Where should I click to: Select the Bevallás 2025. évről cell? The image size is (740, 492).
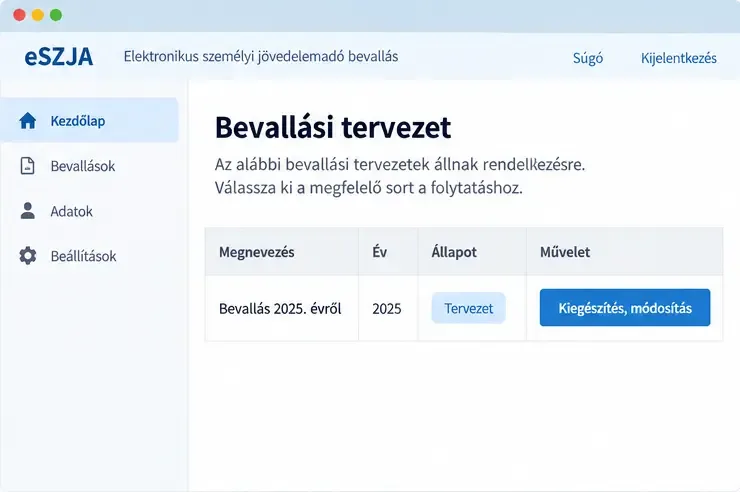[x=280, y=309]
